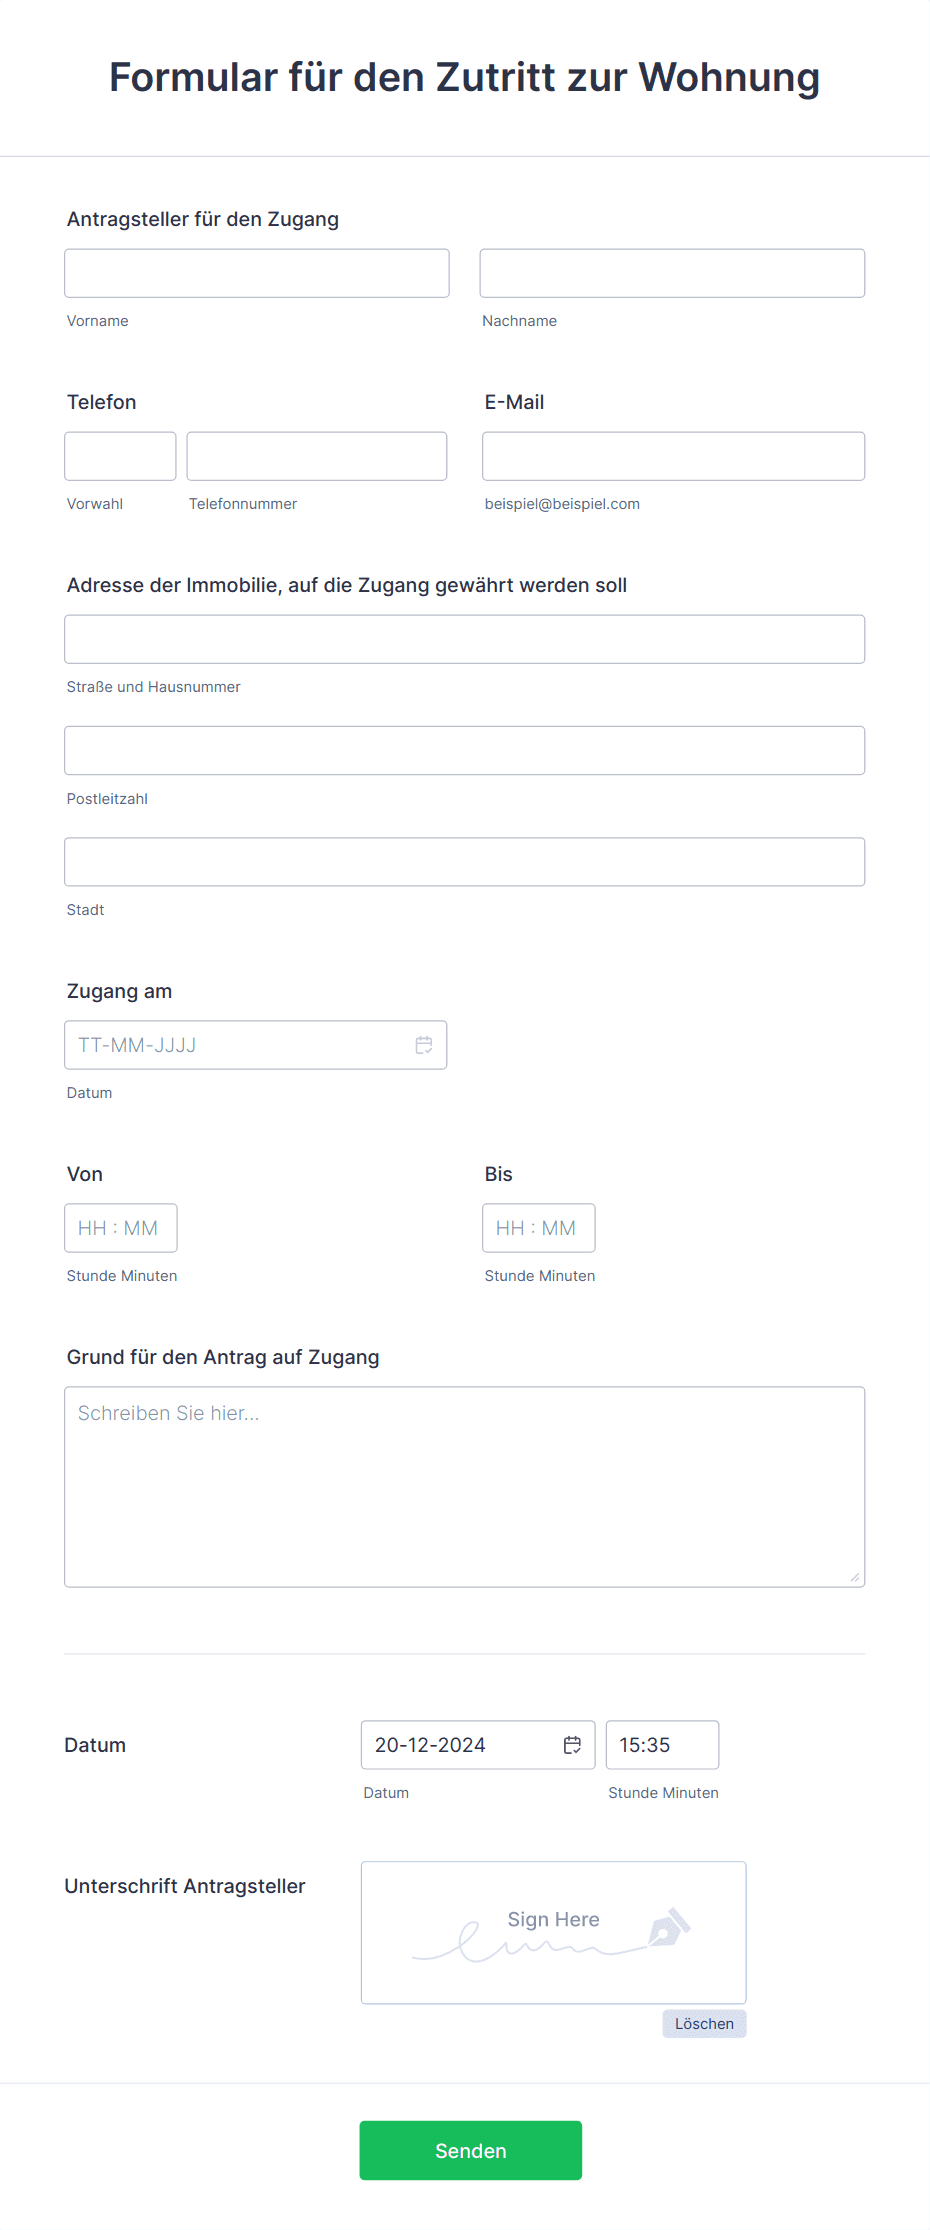Click the Senden submit button
This screenshot has width=930, height=2230.
(x=470, y=2150)
